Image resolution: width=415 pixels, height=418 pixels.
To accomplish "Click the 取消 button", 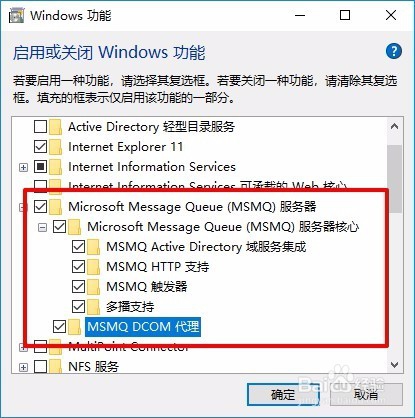I will coord(366,395).
